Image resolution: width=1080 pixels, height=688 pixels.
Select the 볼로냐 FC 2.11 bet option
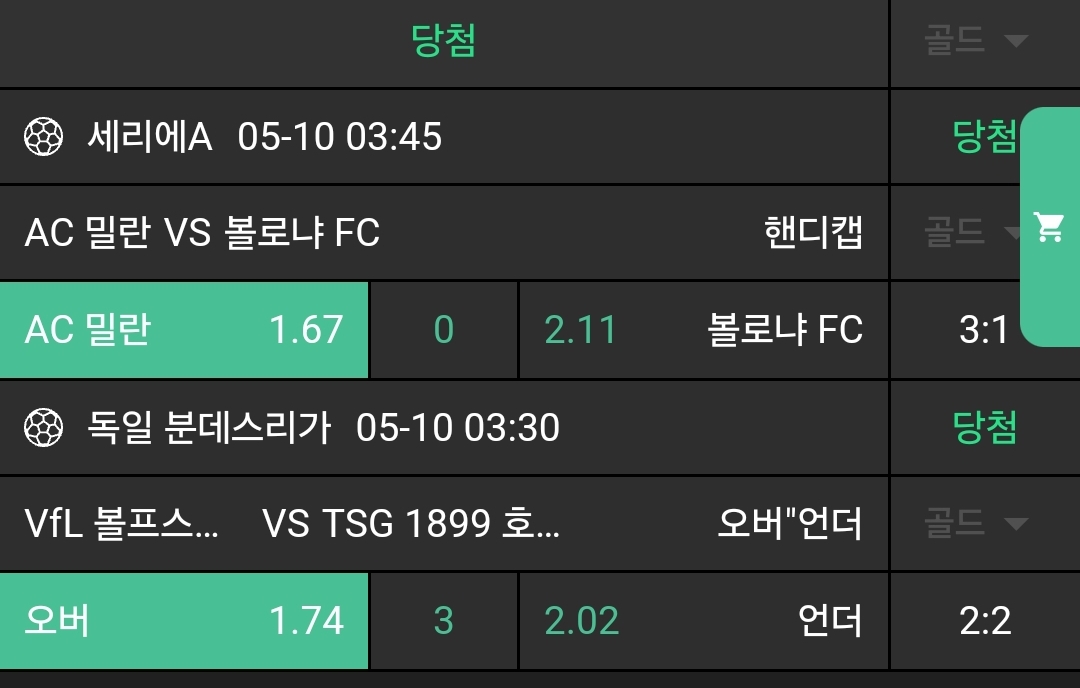(x=703, y=329)
